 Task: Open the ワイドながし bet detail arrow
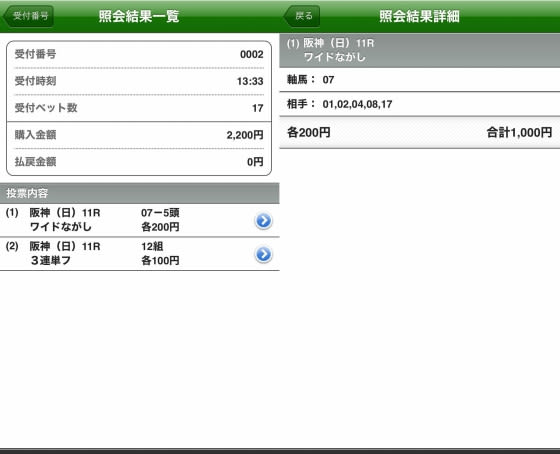coord(263,221)
